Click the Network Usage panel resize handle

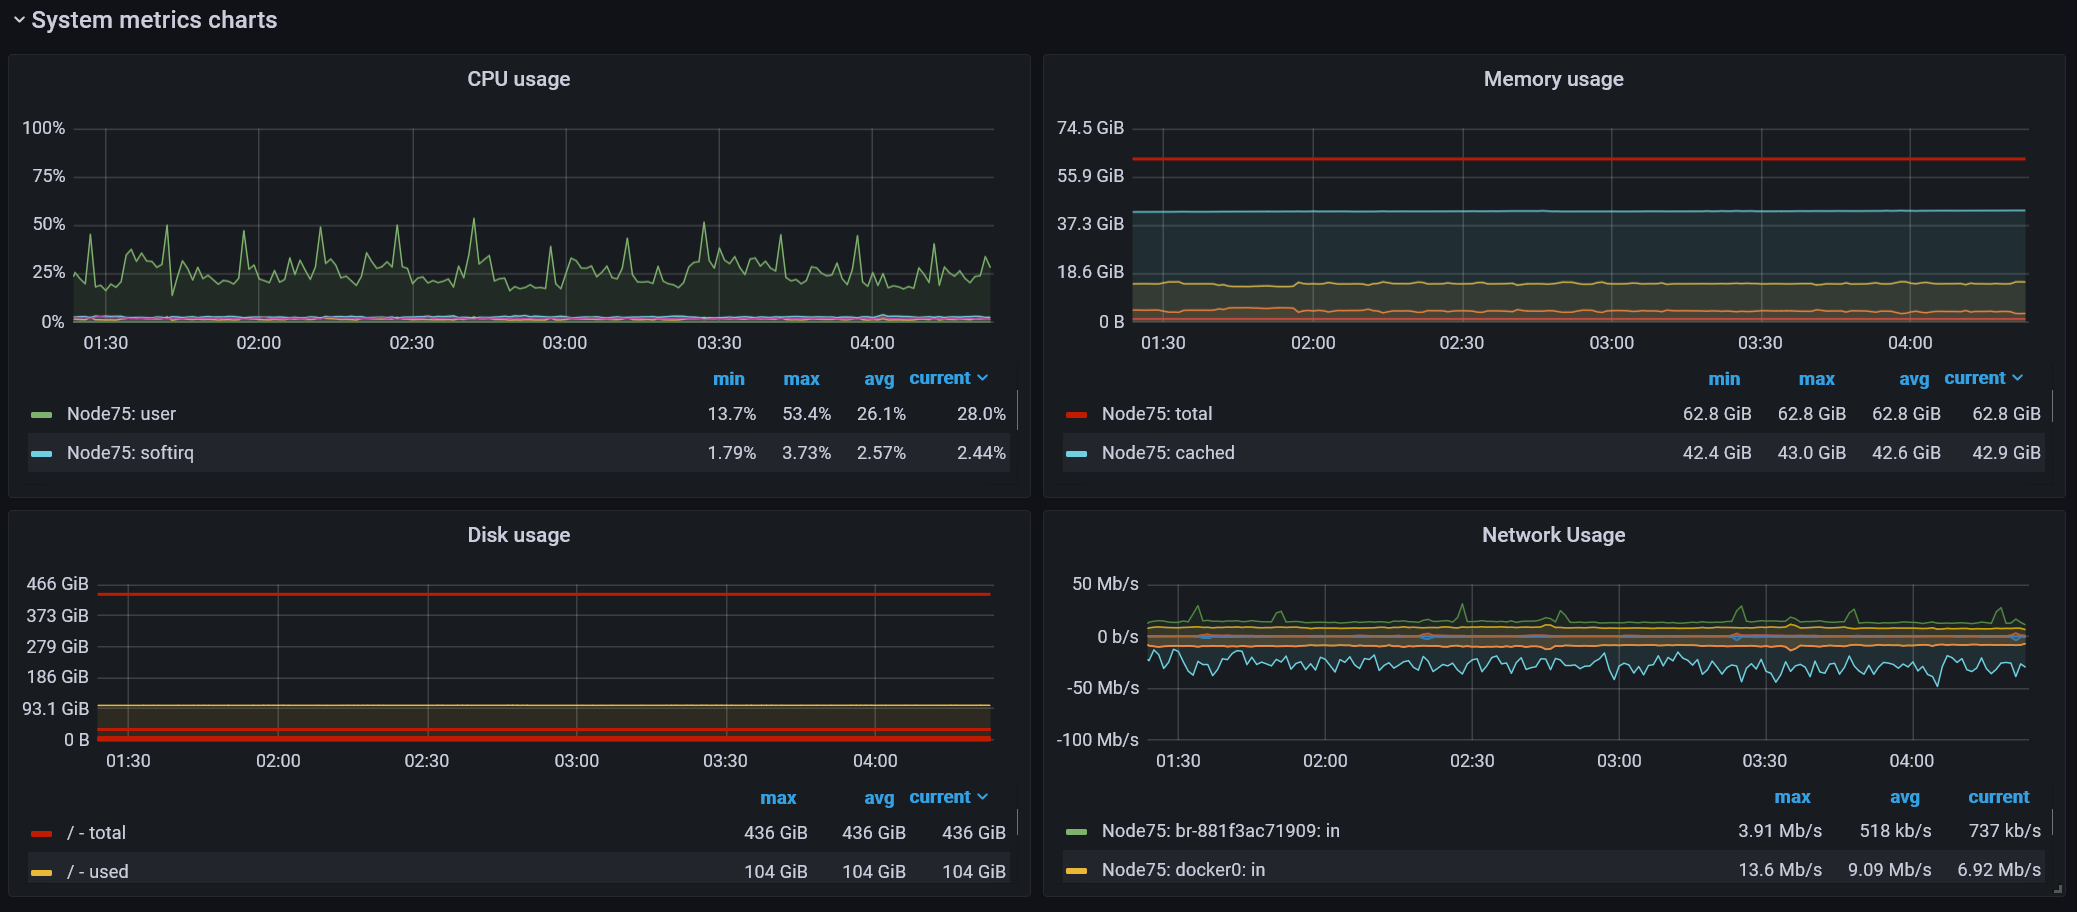tap(2057, 888)
